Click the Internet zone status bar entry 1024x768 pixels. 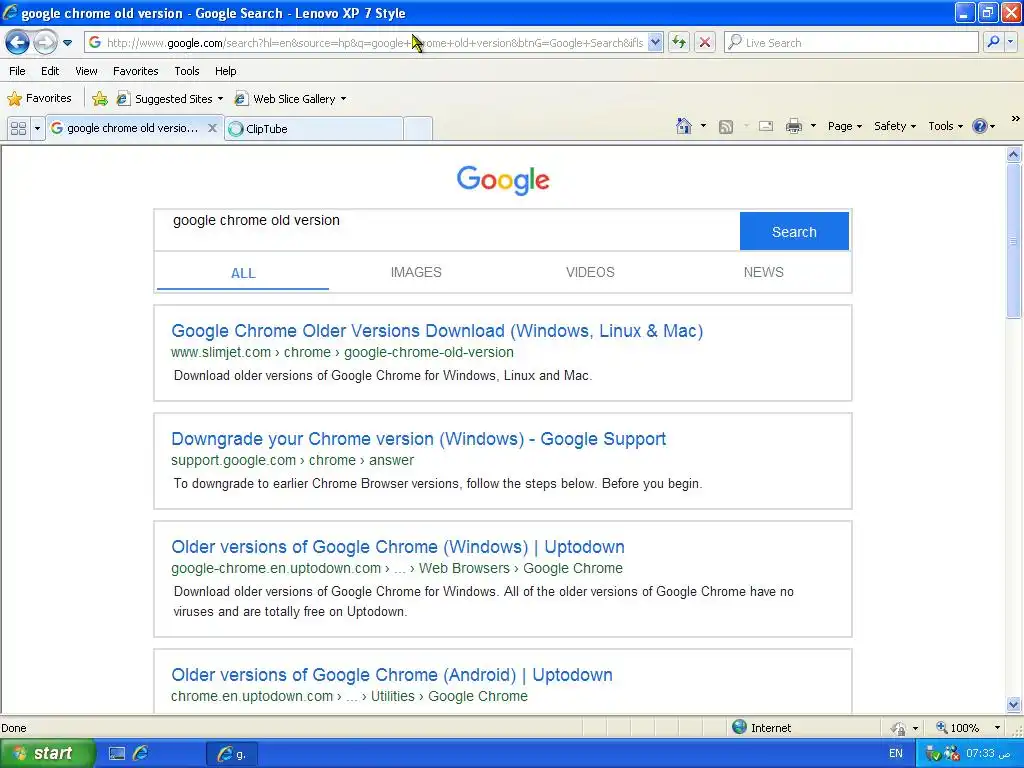(x=761, y=728)
